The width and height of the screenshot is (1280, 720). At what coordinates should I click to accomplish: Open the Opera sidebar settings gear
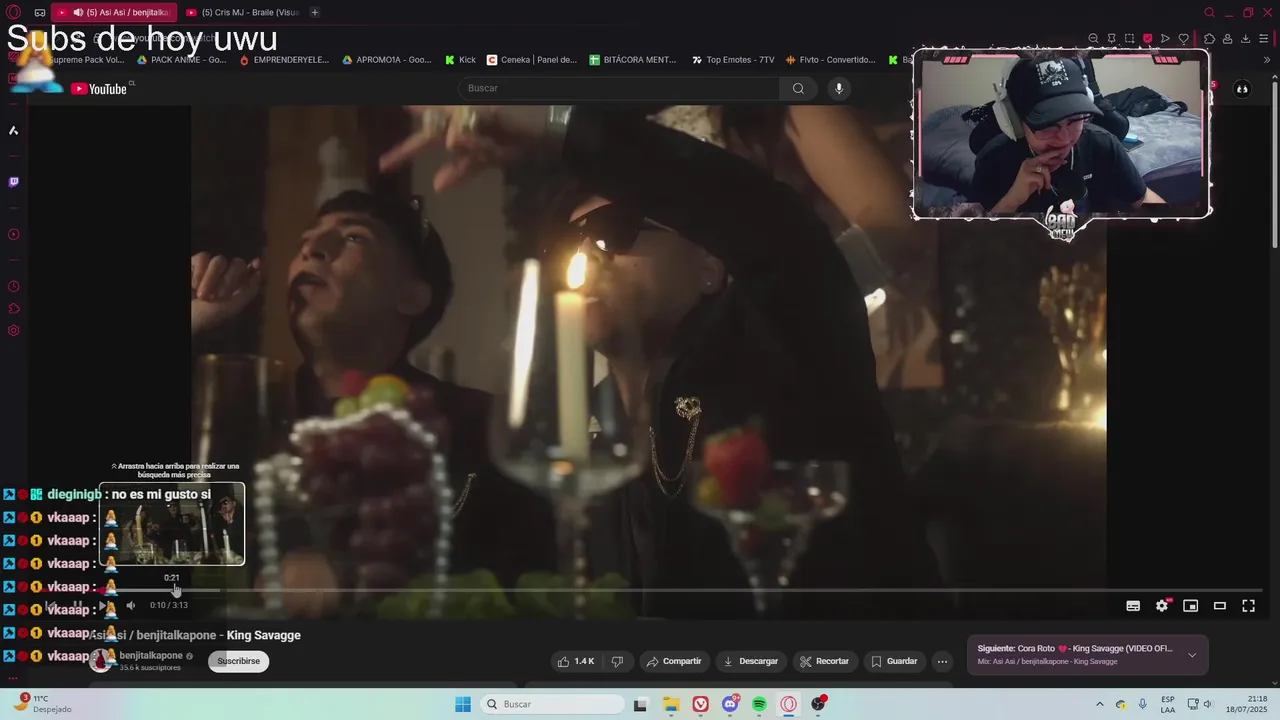(13, 331)
